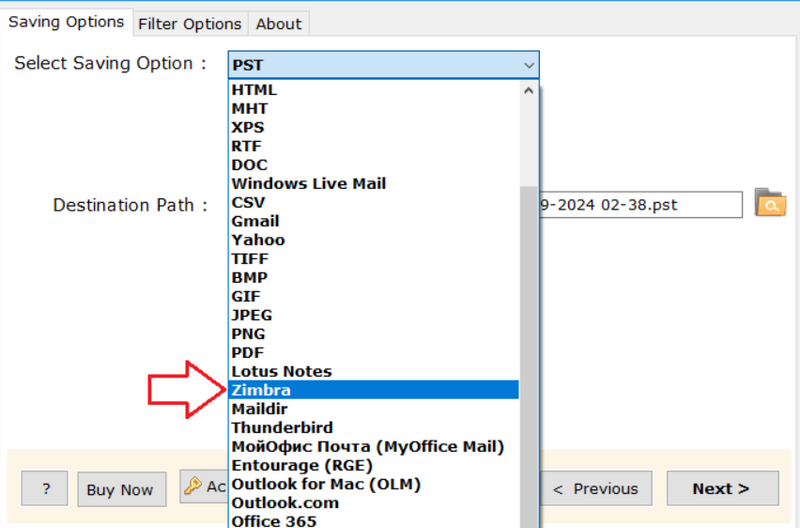Click the dropdown list scroll-up arrow
This screenshot has height=528, width=800.
(x=529, y=91)
